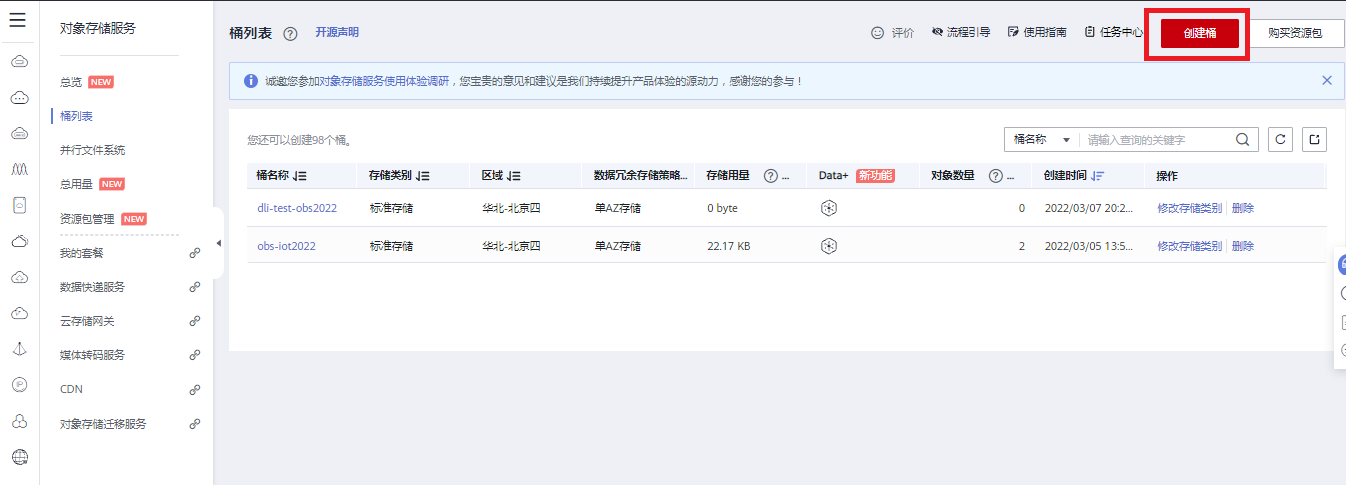
Task: Sort by 存储类别 column
Action: (422, 176)
